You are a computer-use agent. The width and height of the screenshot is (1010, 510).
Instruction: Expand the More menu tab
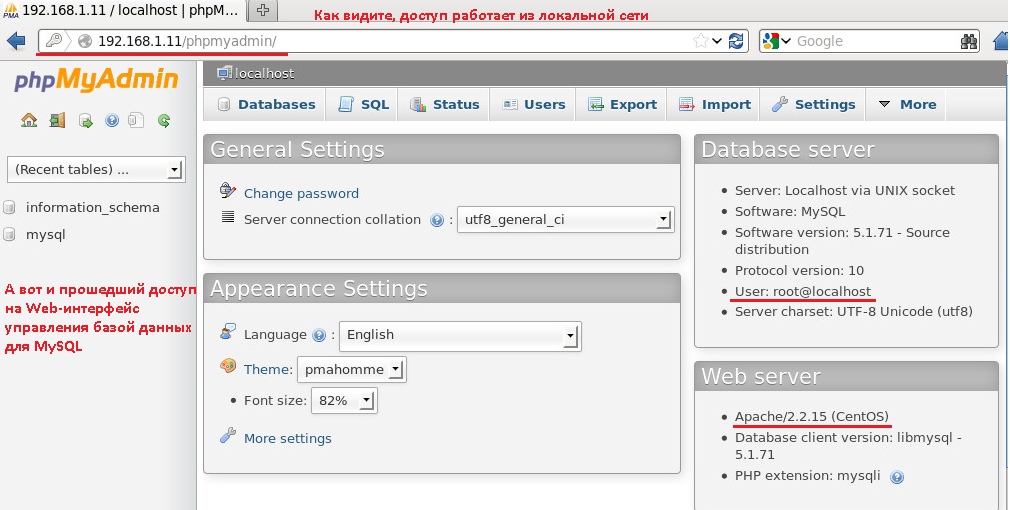908,104
